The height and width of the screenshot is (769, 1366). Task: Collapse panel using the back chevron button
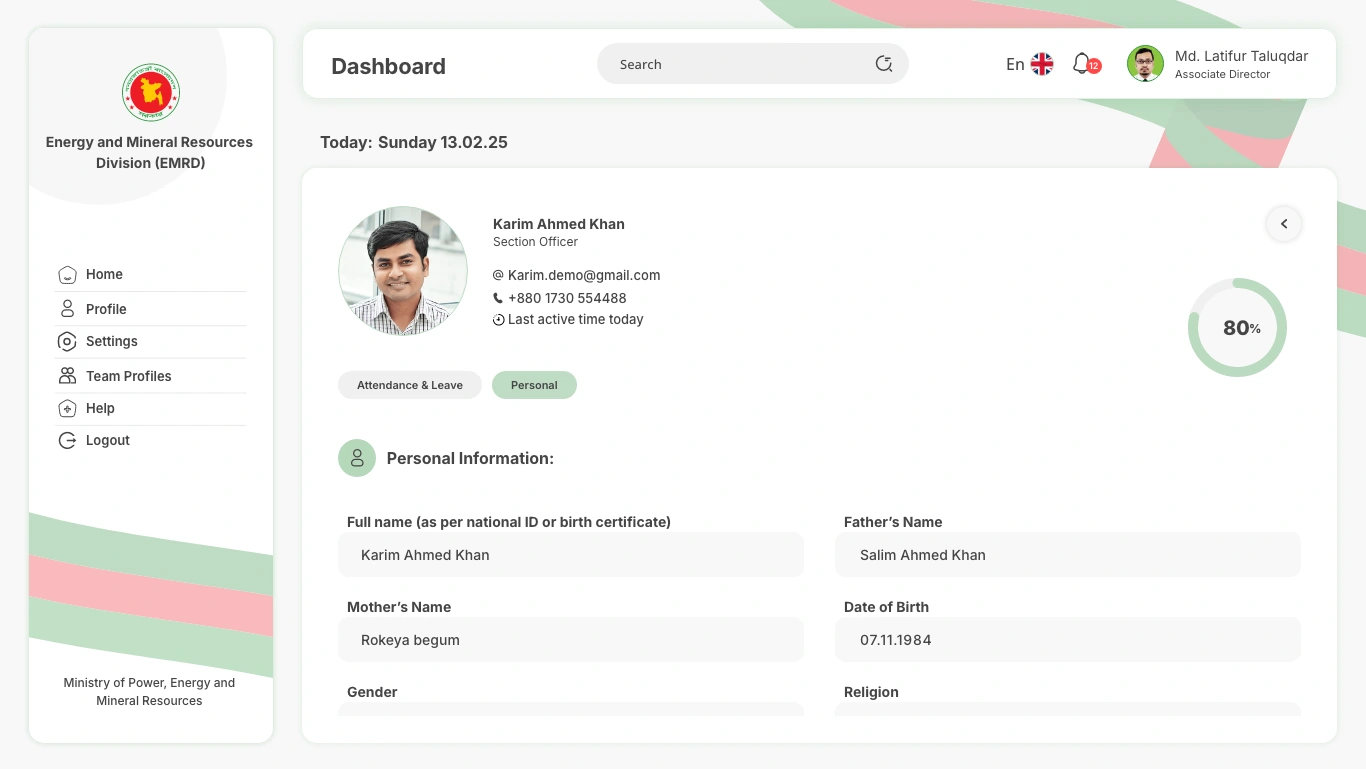coord(1284,224)
